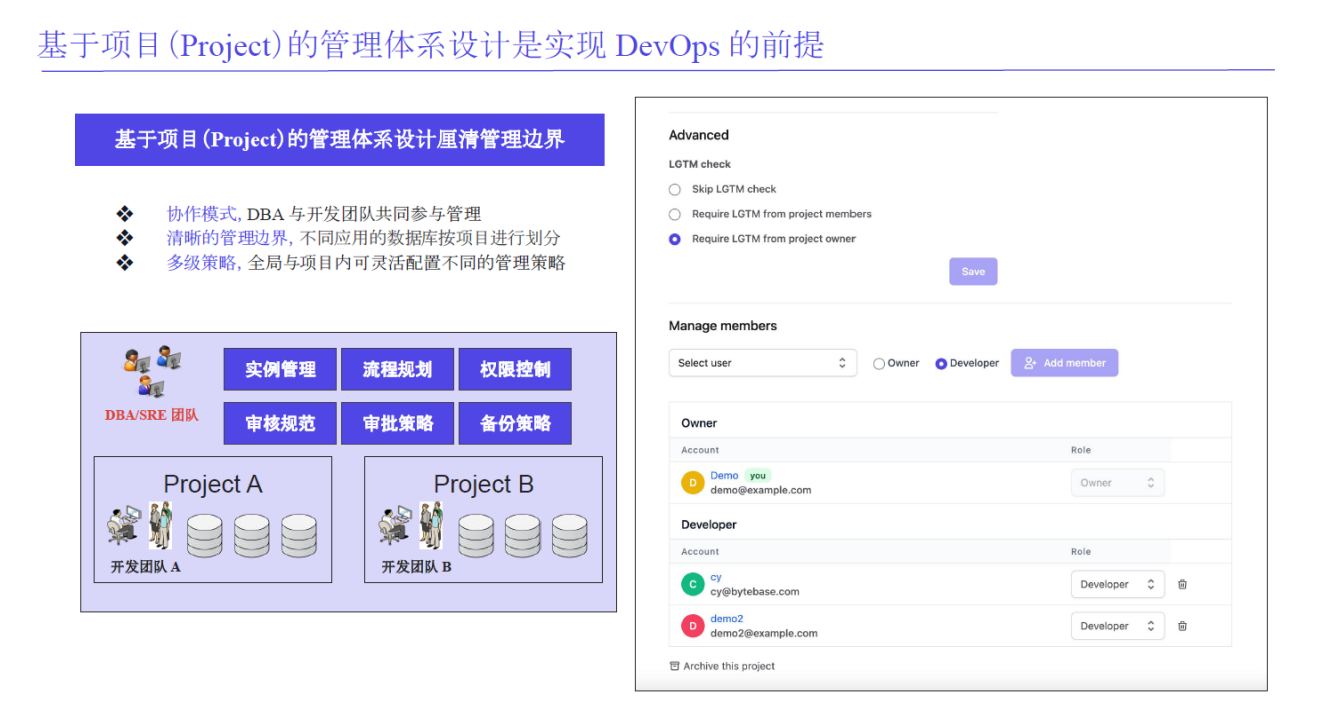Click the developer at desk icon in Project B
Screen dimensions: 1330x720
(395, 525)
